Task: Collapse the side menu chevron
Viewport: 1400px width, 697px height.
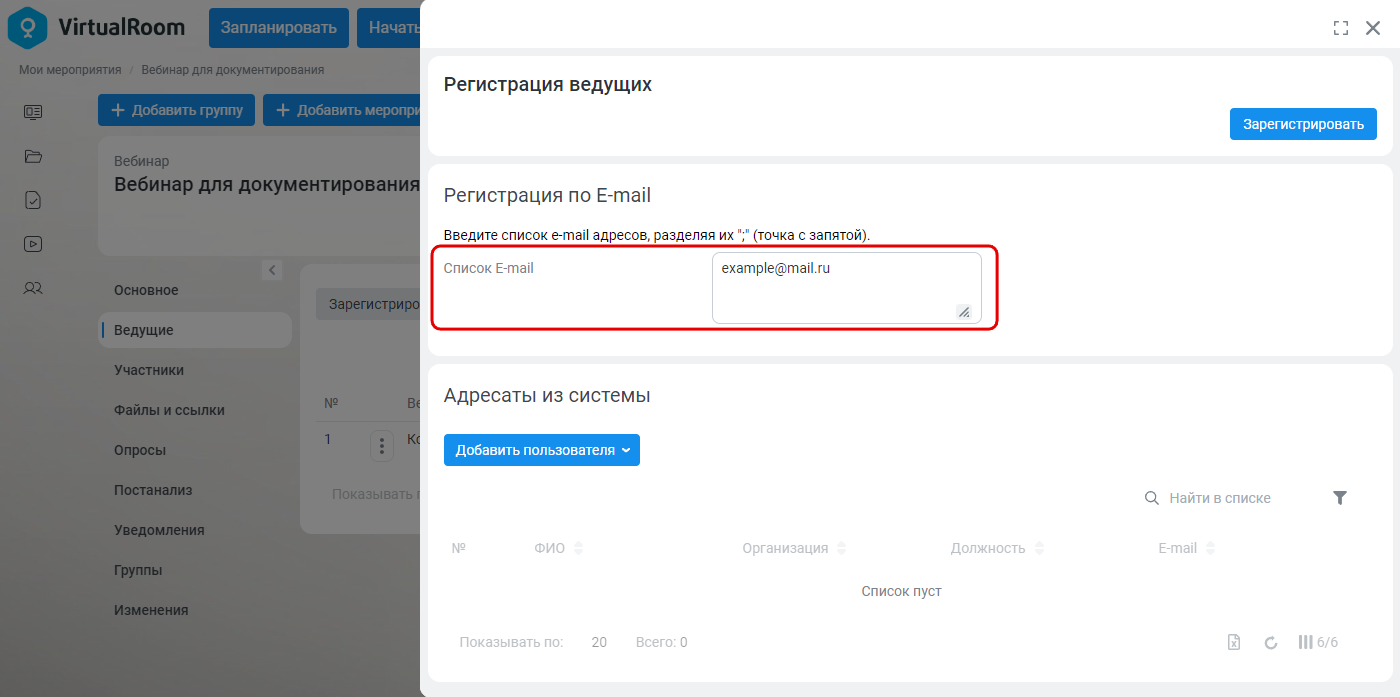Action: [x=272, y=270]
